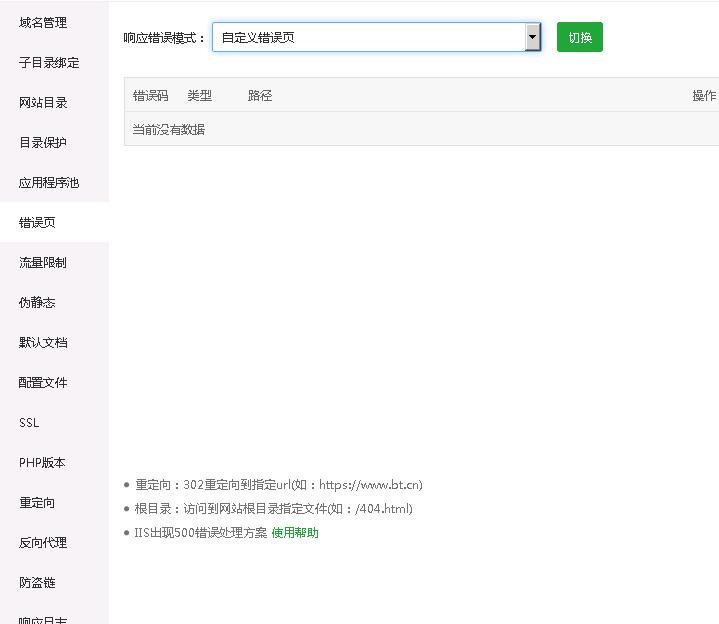
Task: Click the 根目录 /404.html hint text
Action: (274, 508)
